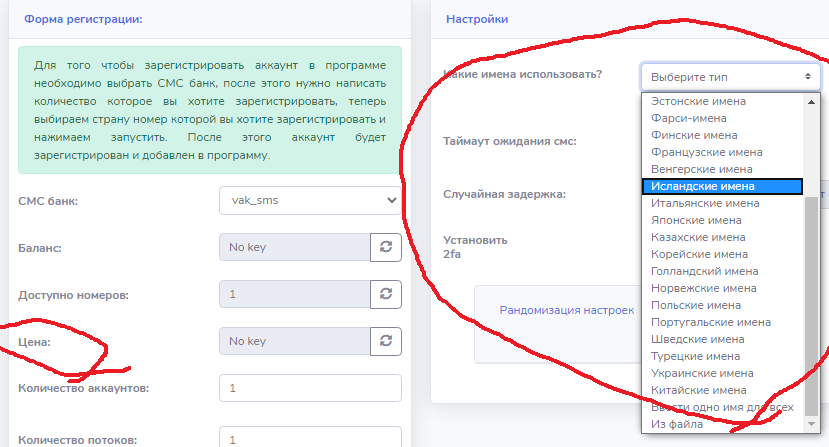Focus the Количество потоков input field

pyautogui.click(x=310, y=438)
